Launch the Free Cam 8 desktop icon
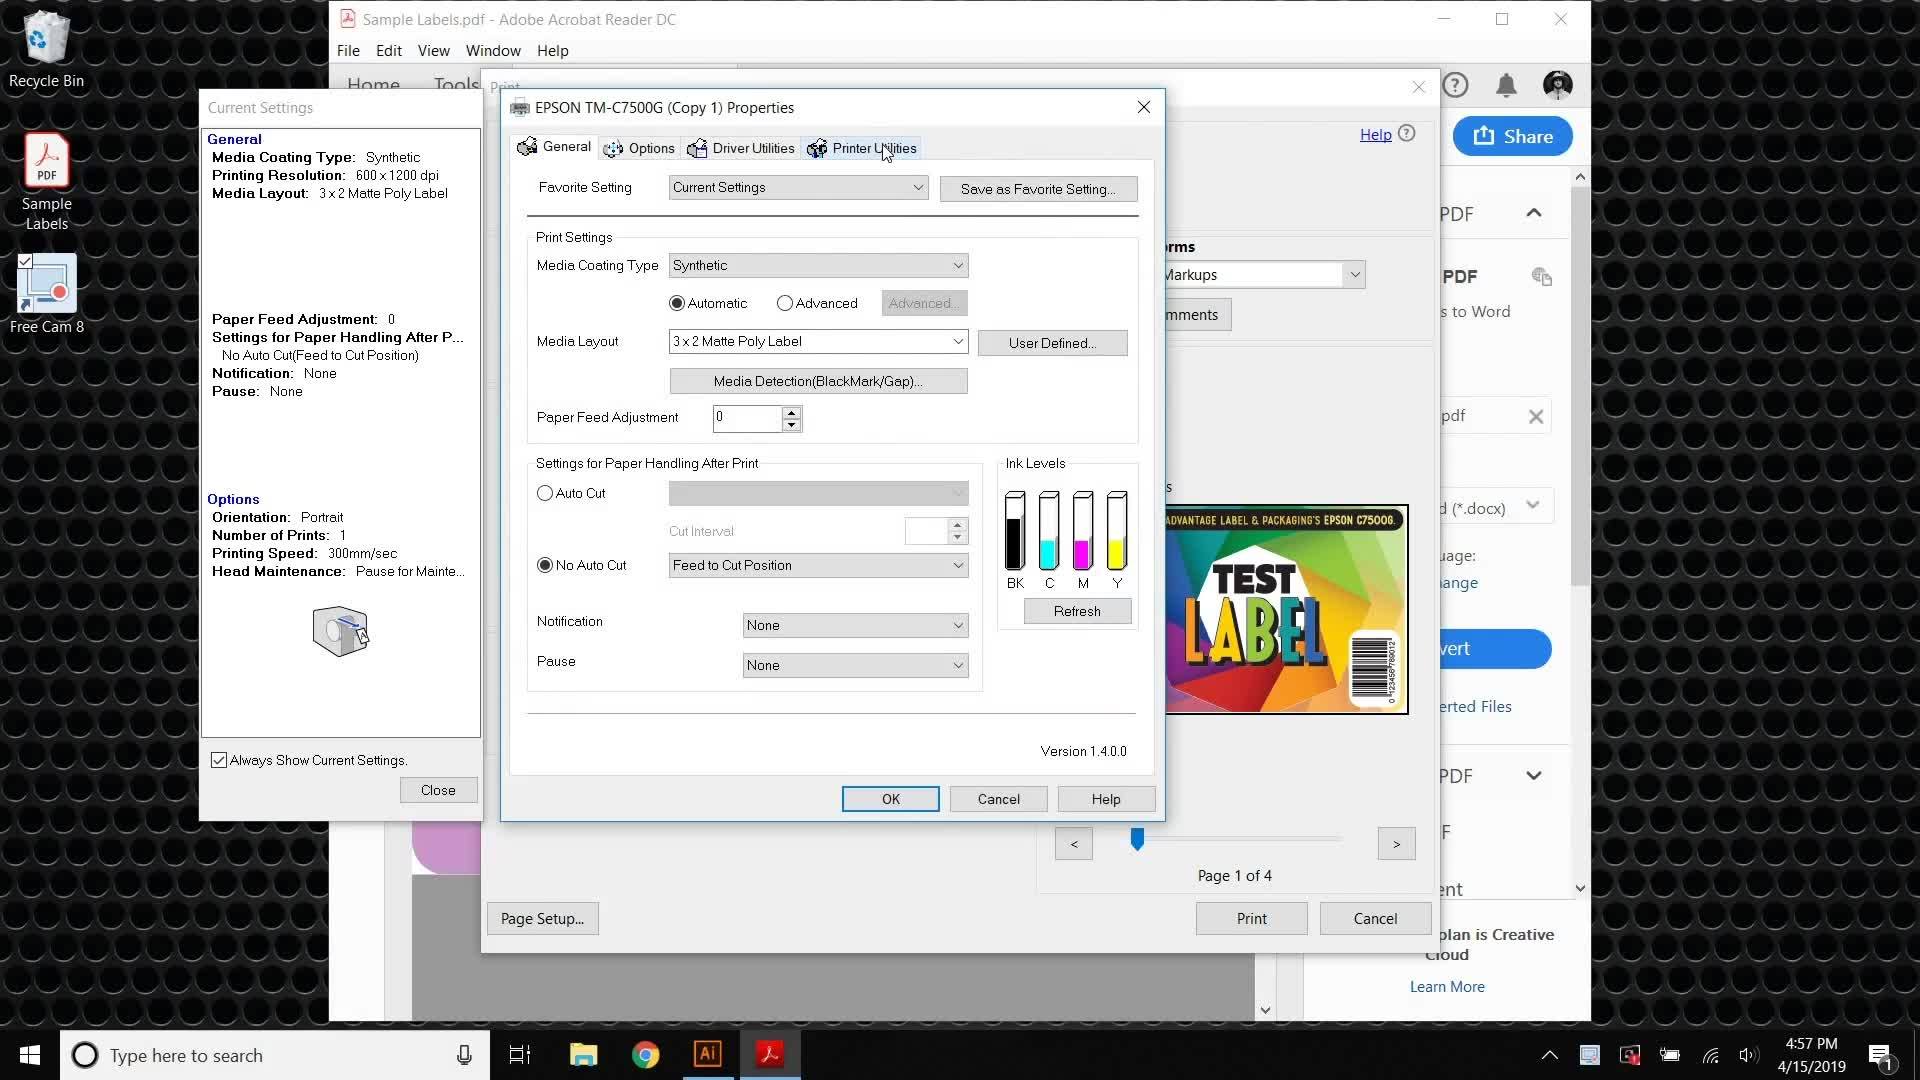The width and height of the screenshot is (1920, 1080). [46, 294]
